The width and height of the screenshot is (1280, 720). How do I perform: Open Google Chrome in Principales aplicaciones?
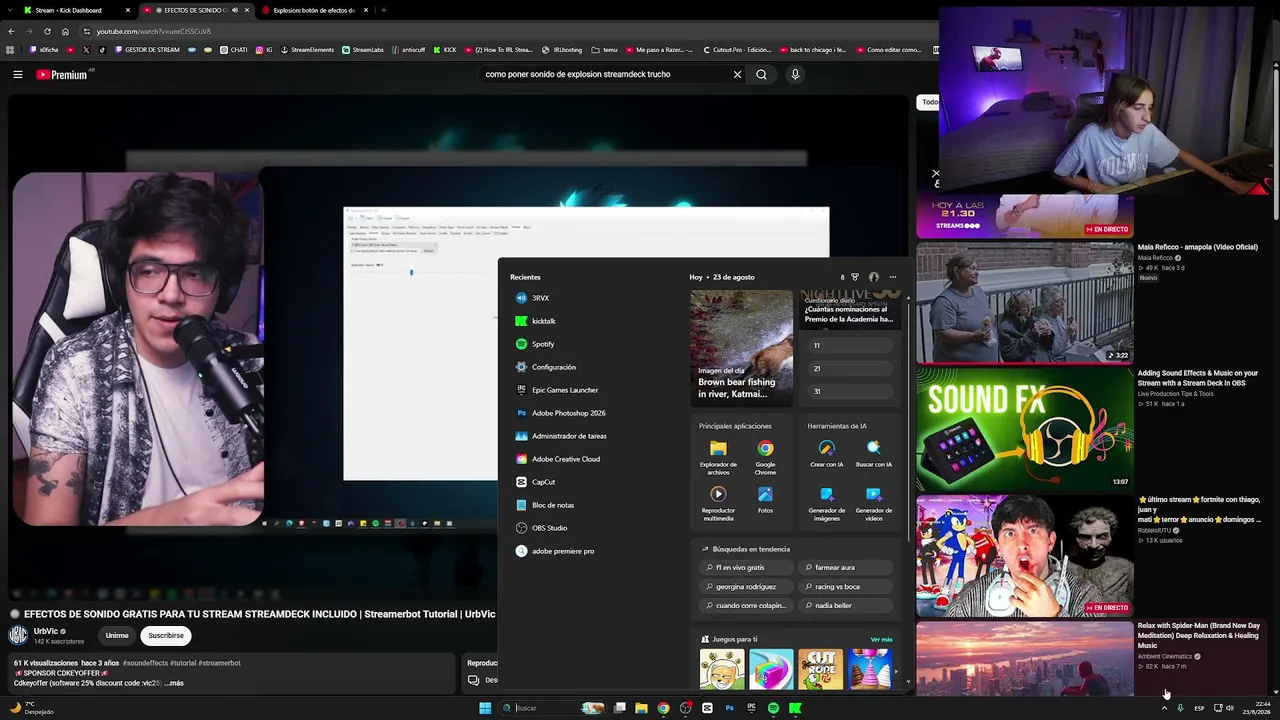click(x=765, y=458)
